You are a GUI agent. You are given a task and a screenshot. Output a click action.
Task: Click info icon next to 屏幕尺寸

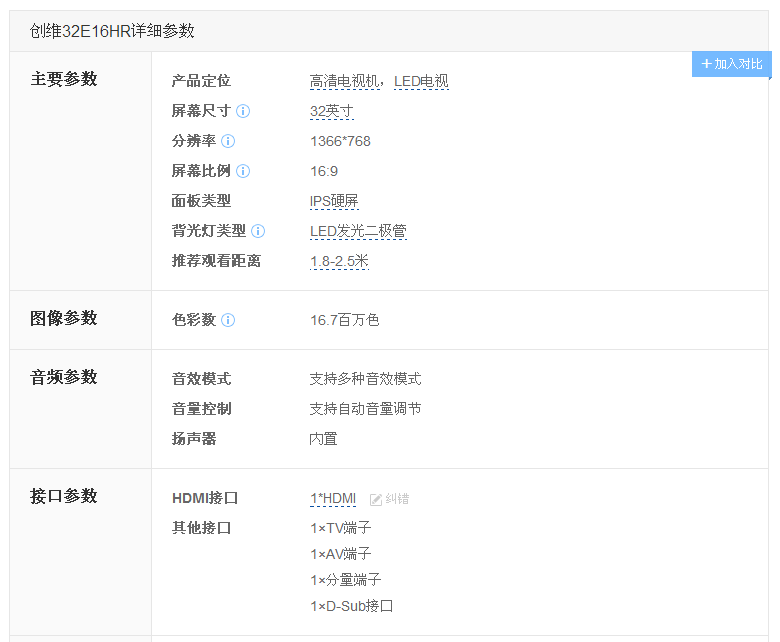coord(243,111)
